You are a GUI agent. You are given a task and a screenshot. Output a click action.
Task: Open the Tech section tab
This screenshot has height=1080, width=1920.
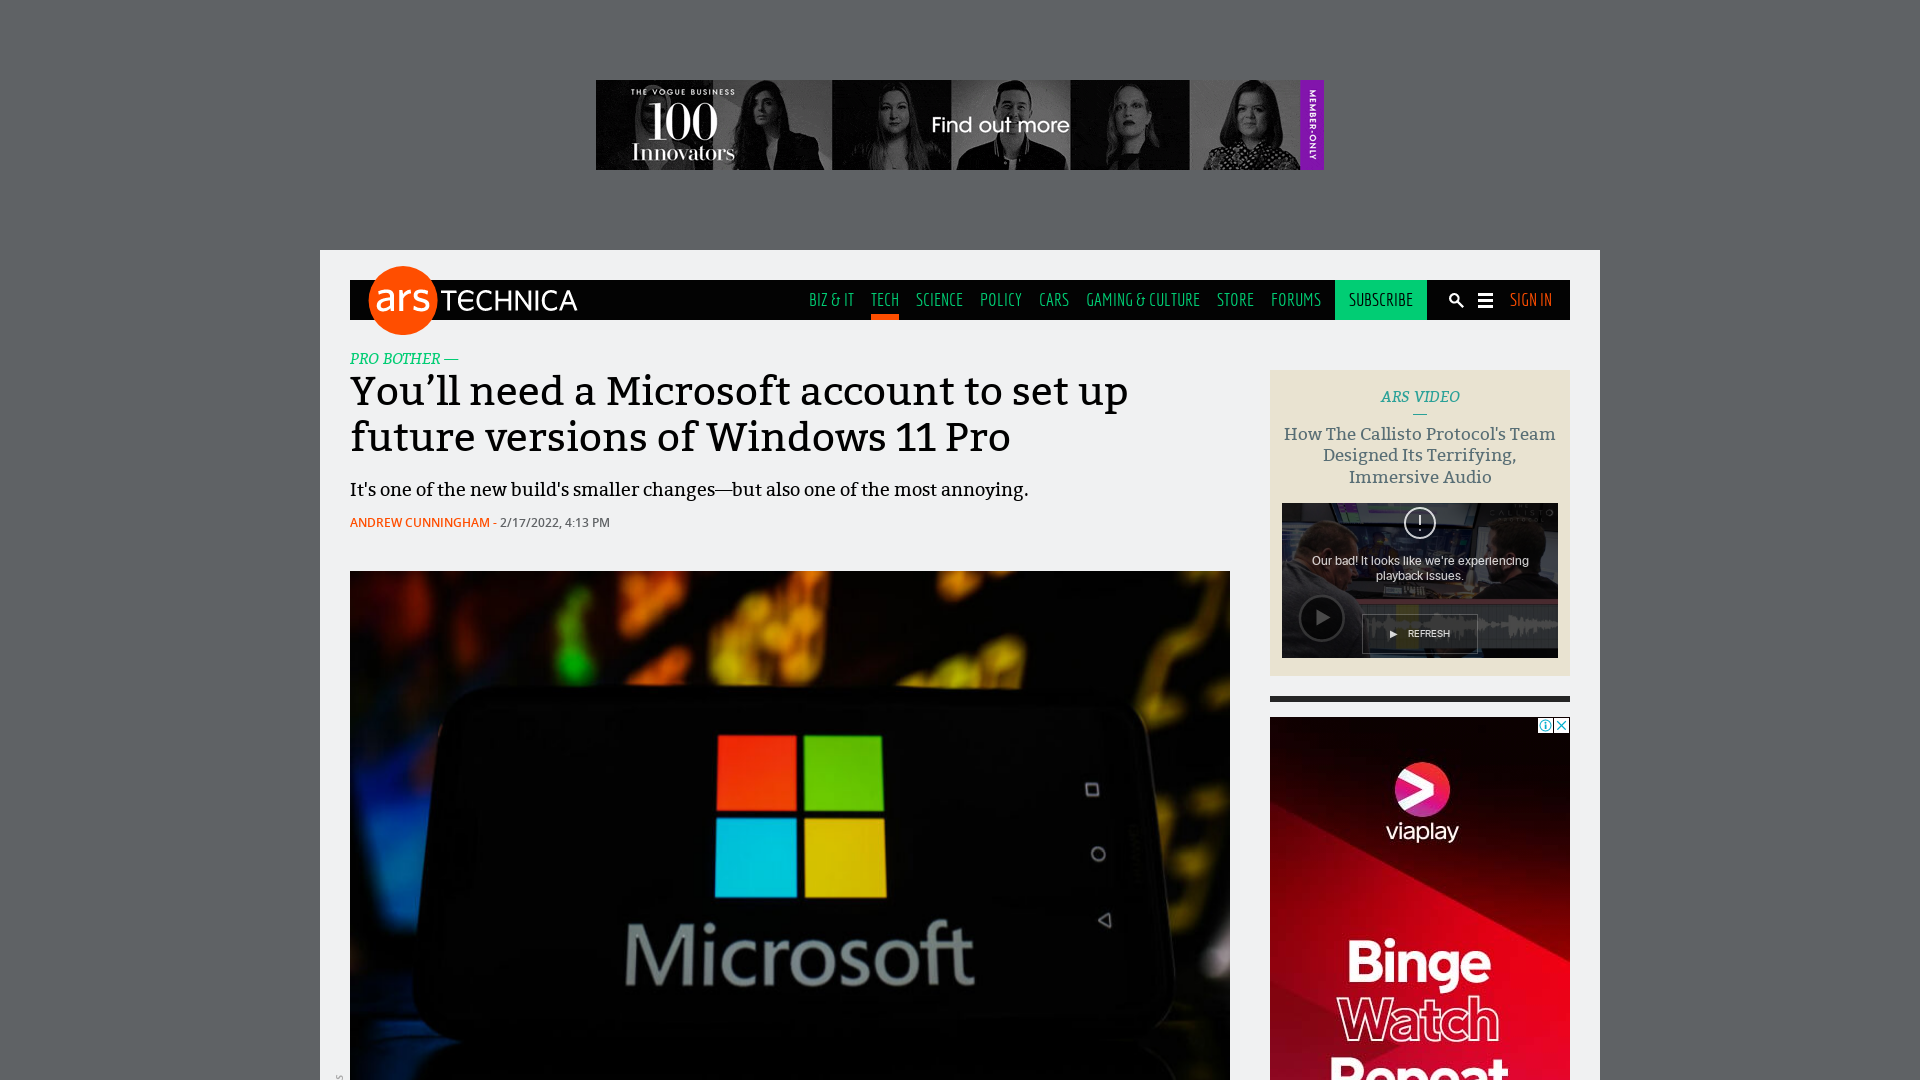click(x=884, y=300)
